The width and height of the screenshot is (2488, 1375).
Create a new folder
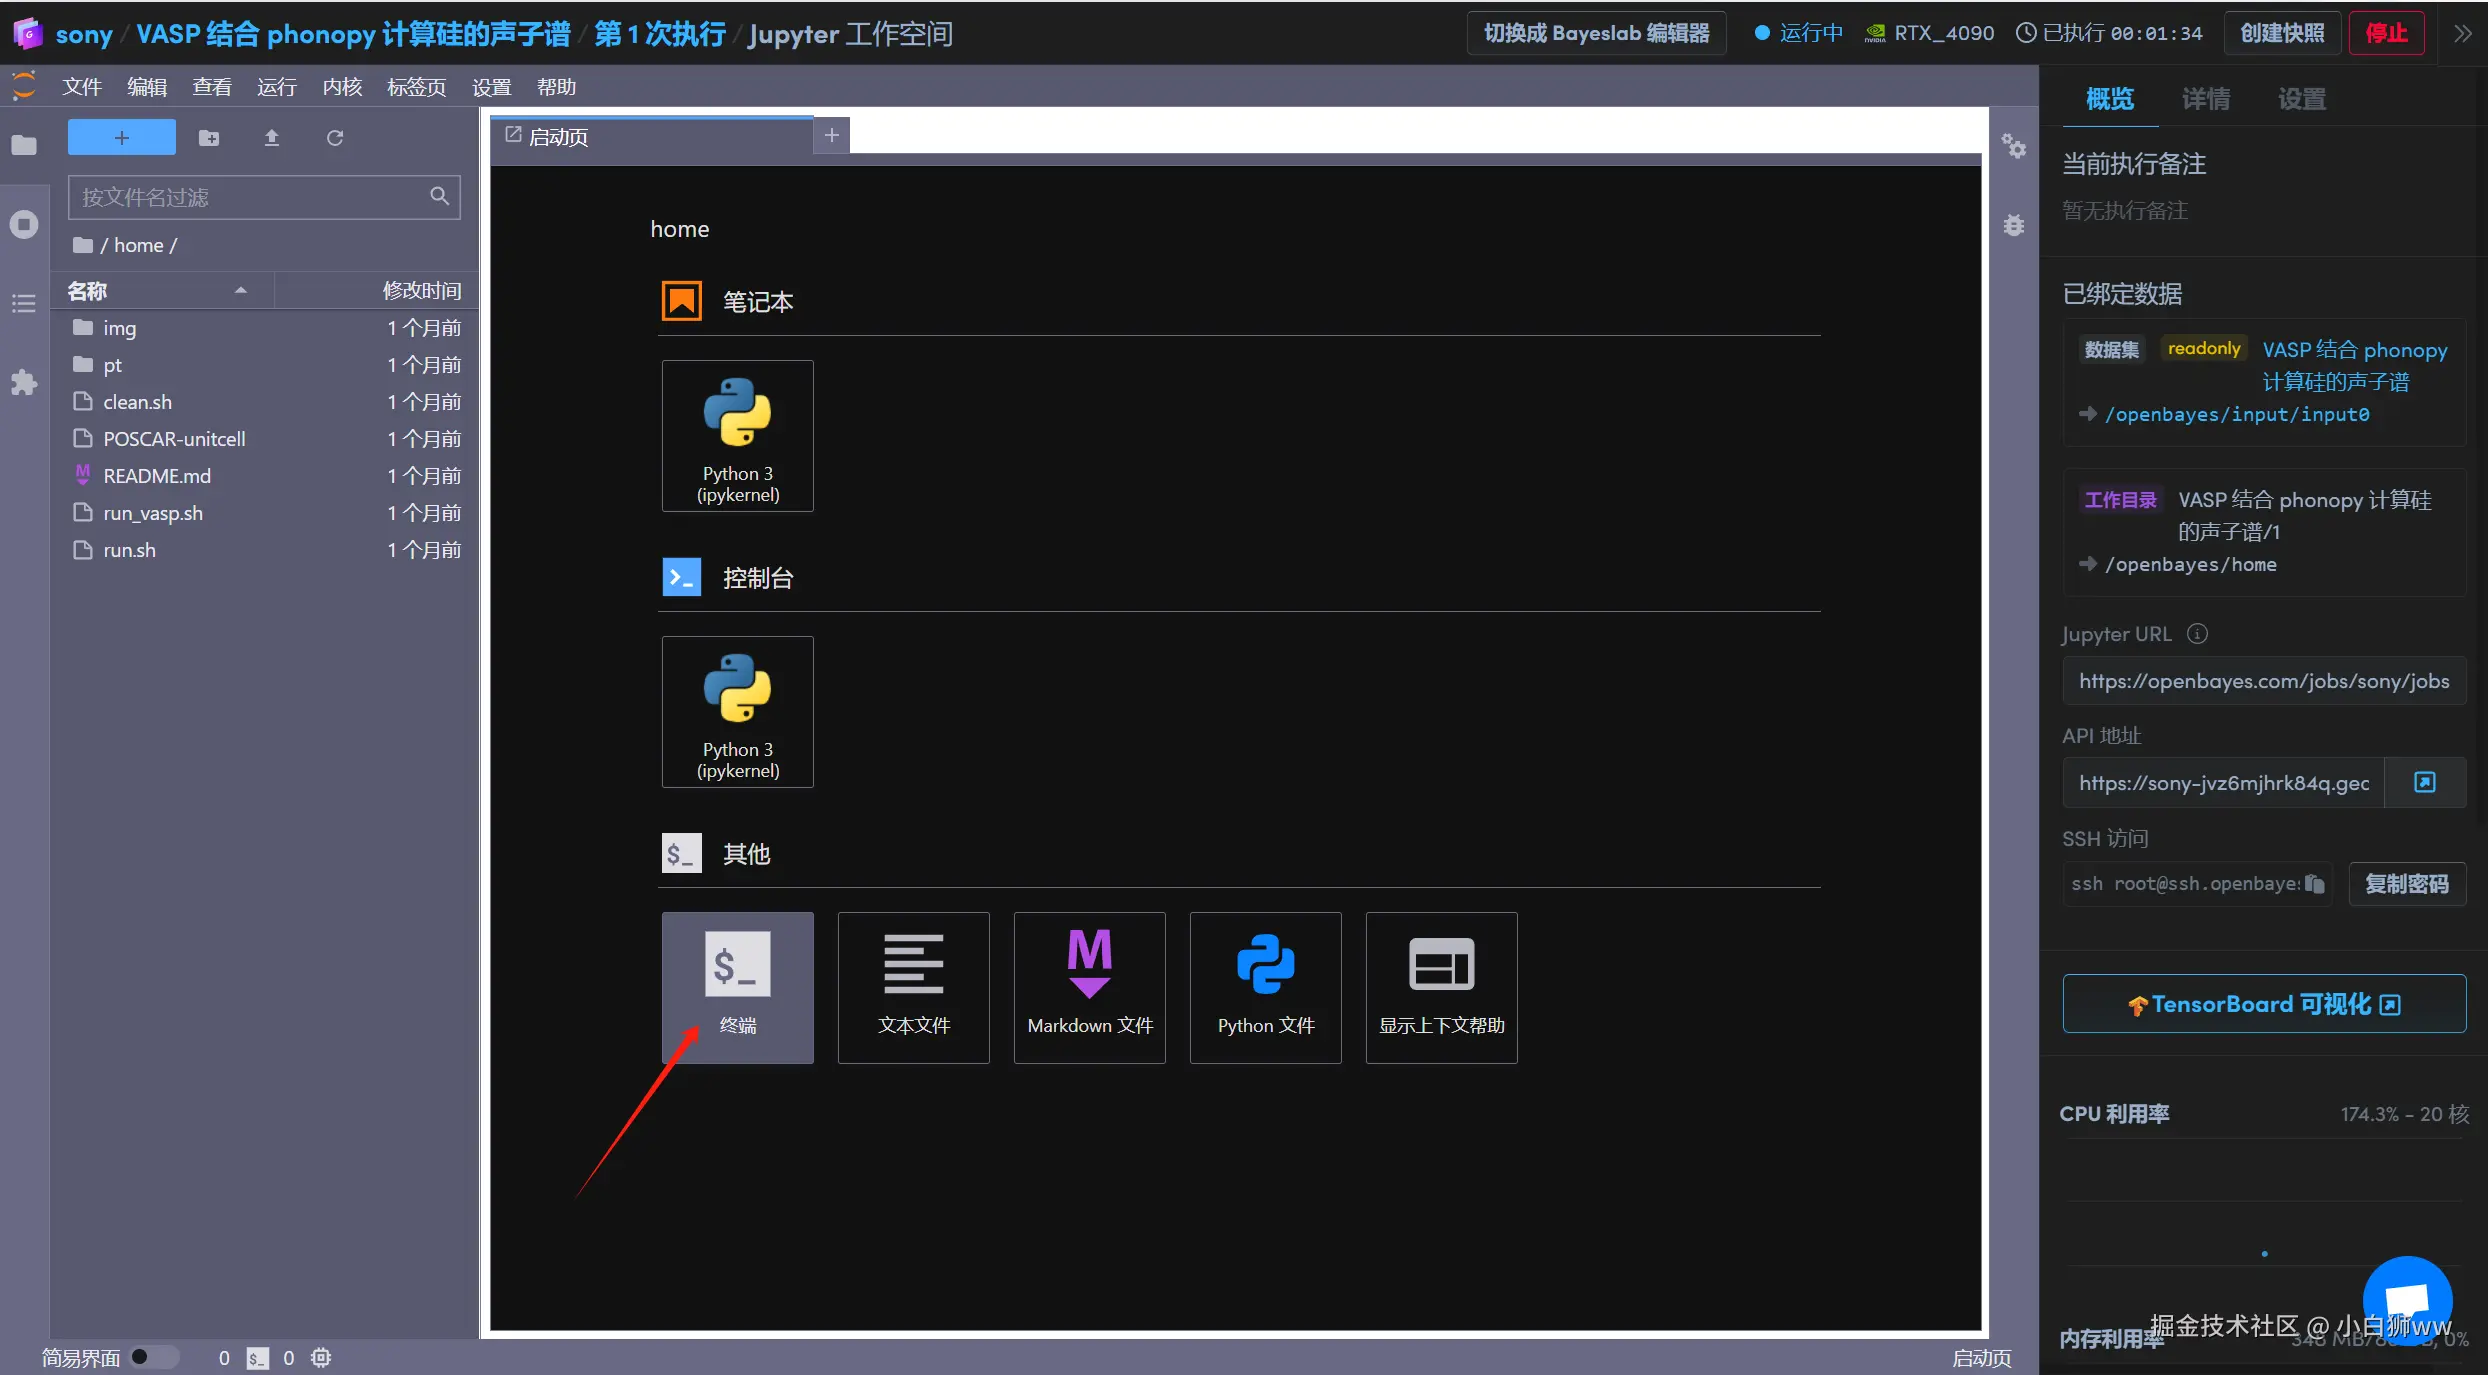(208, 138)
